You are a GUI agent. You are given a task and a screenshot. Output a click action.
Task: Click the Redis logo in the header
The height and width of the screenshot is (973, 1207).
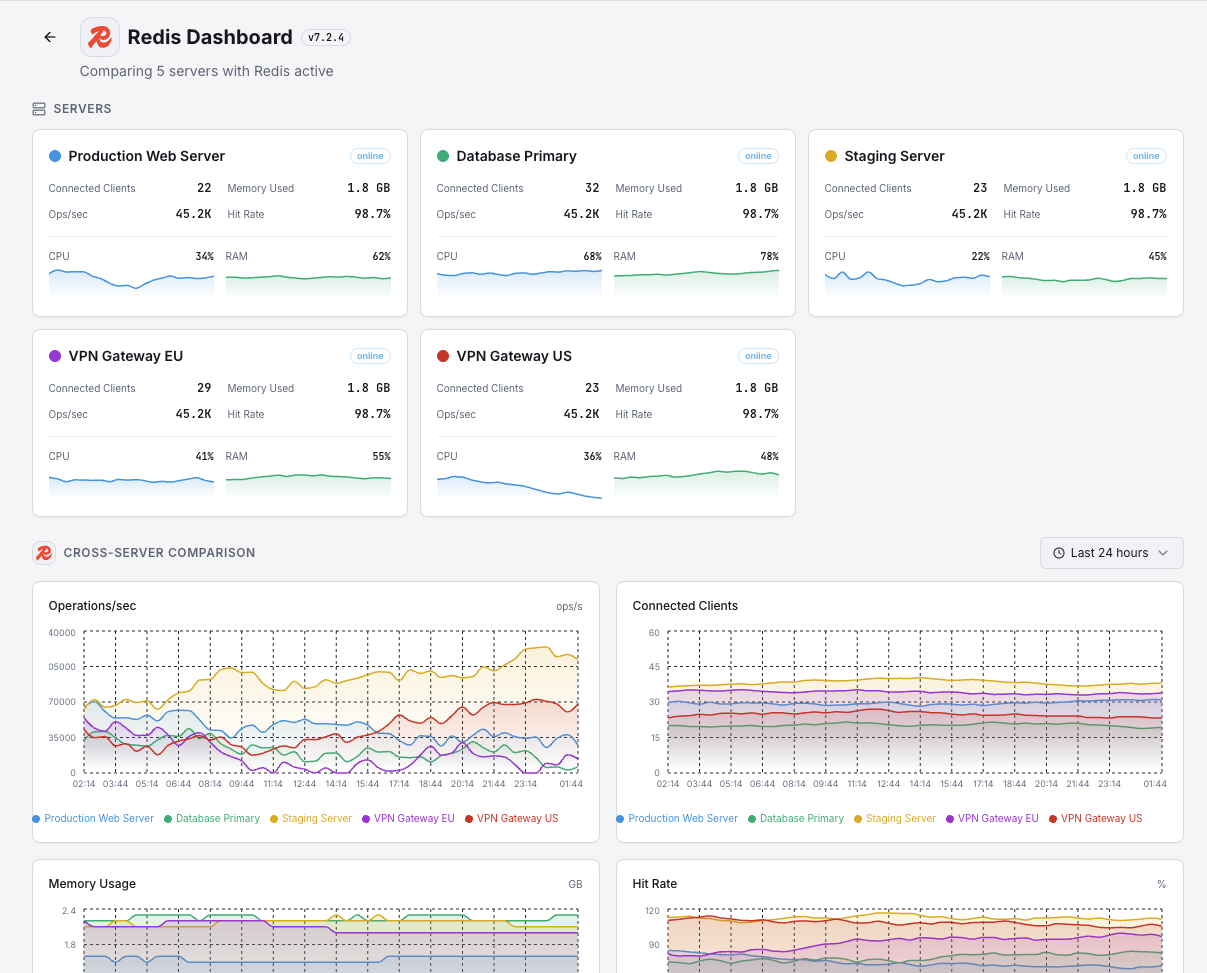point(99,36)
